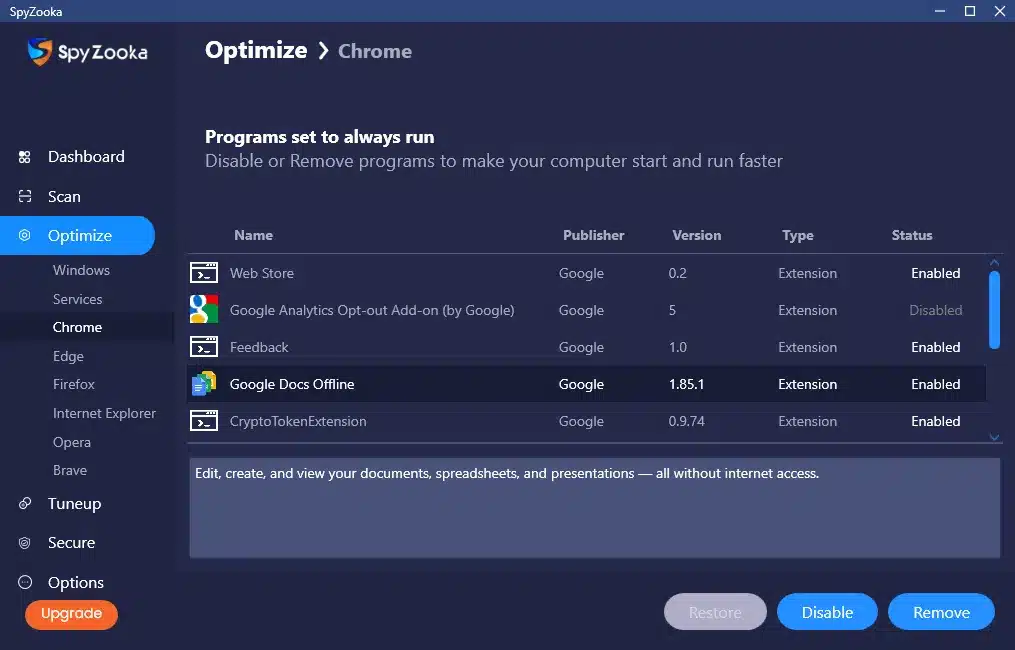This screenshot has width=1015, height=650.
Task: Click the Web Store extension icon
Action: [x=204, y=273]
